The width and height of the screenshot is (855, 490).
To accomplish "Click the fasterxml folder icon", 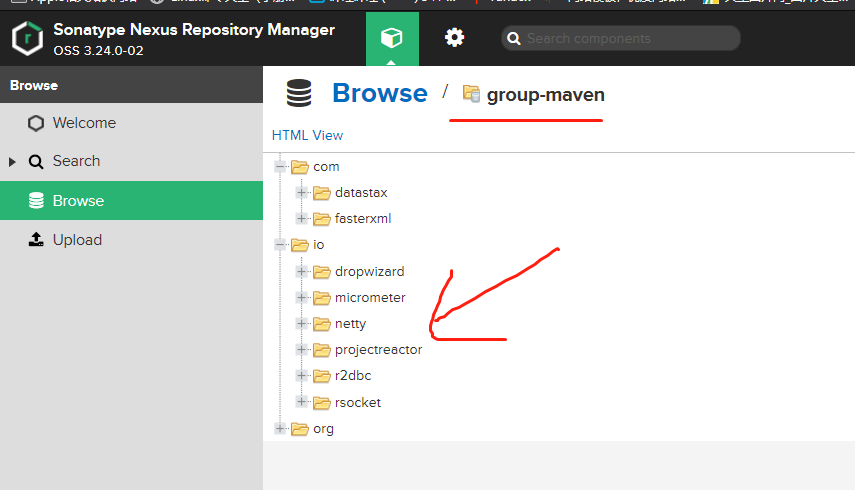I will (322, 219).
